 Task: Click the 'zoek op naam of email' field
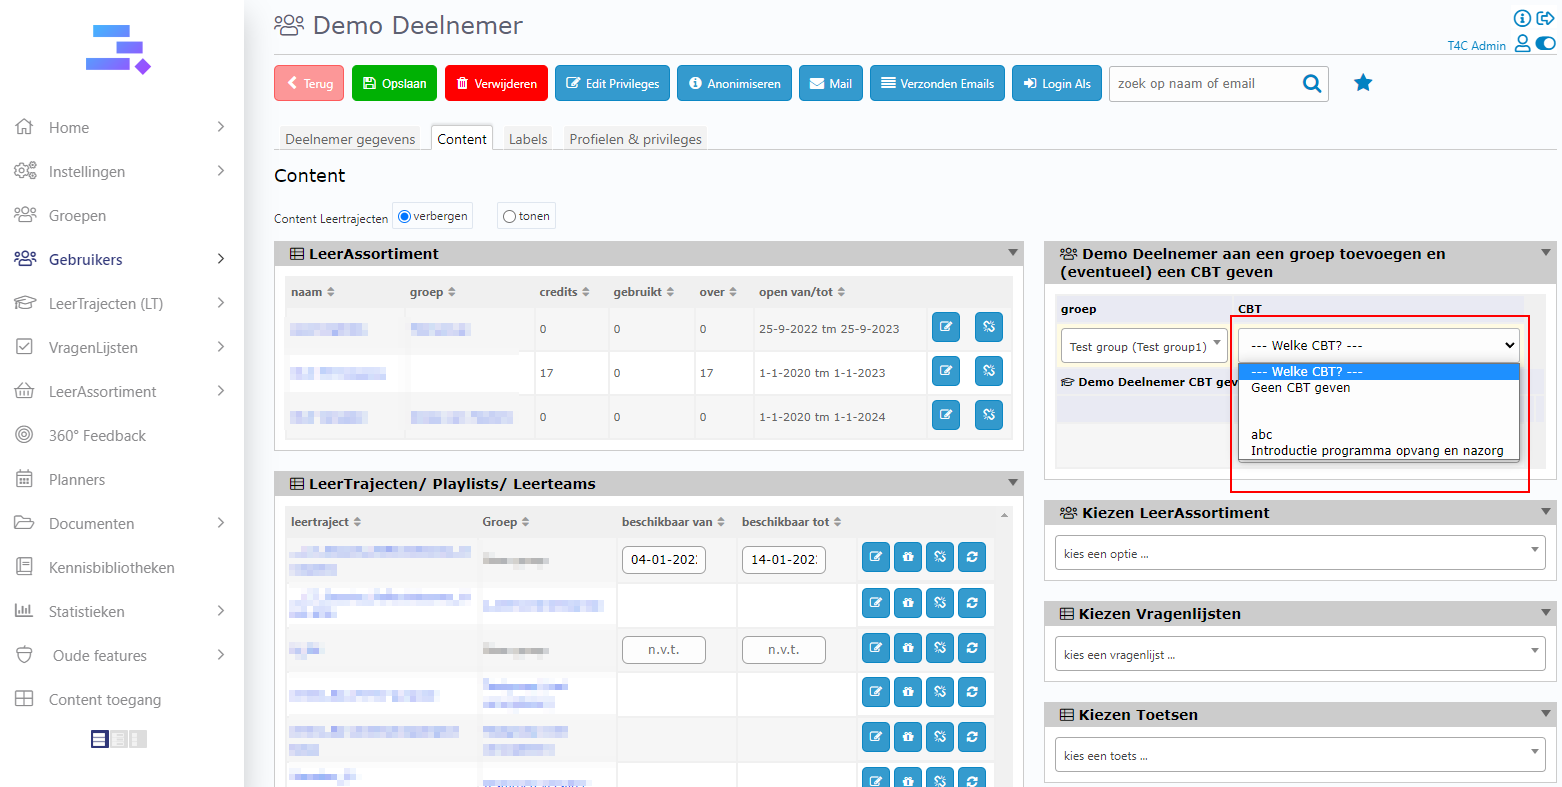tap(1203, 84)
